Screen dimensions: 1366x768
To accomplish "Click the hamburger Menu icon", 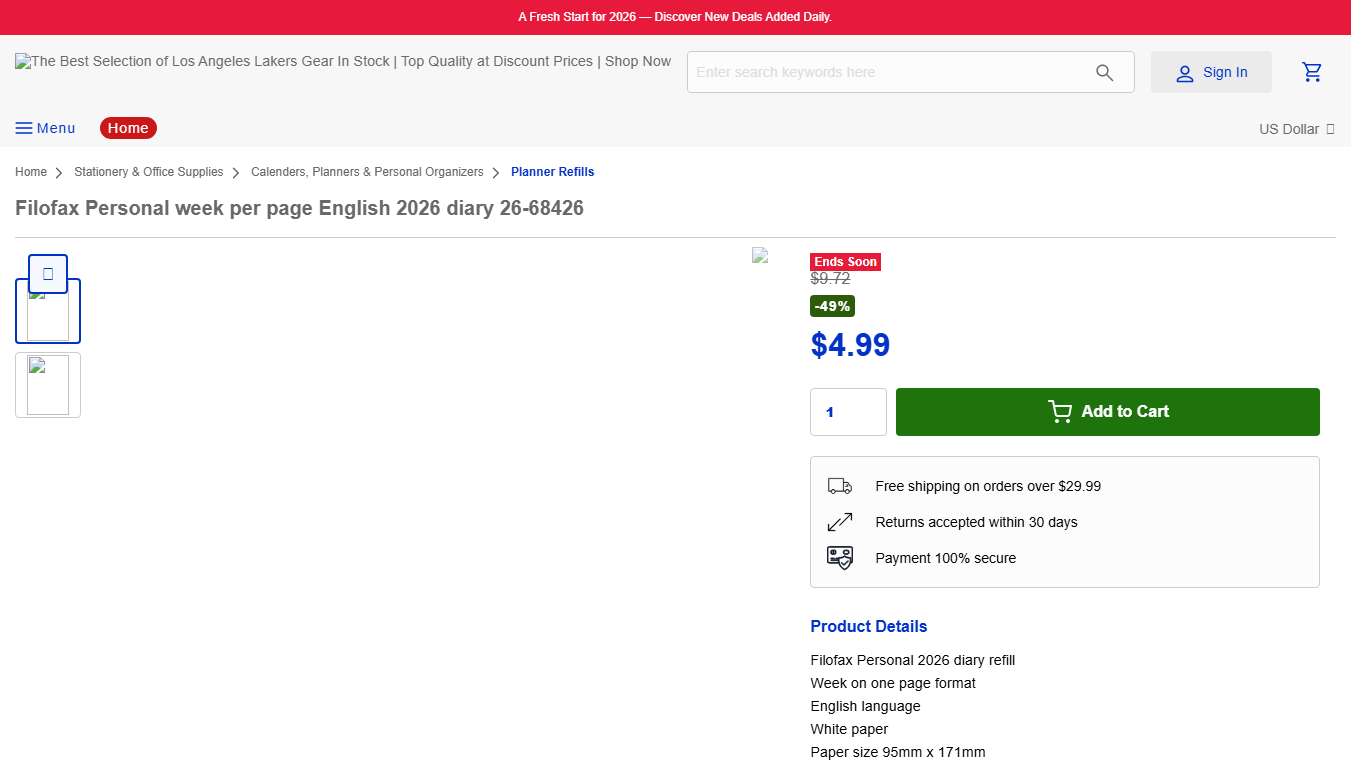I will pyautogui.click(x=24, y=128).
